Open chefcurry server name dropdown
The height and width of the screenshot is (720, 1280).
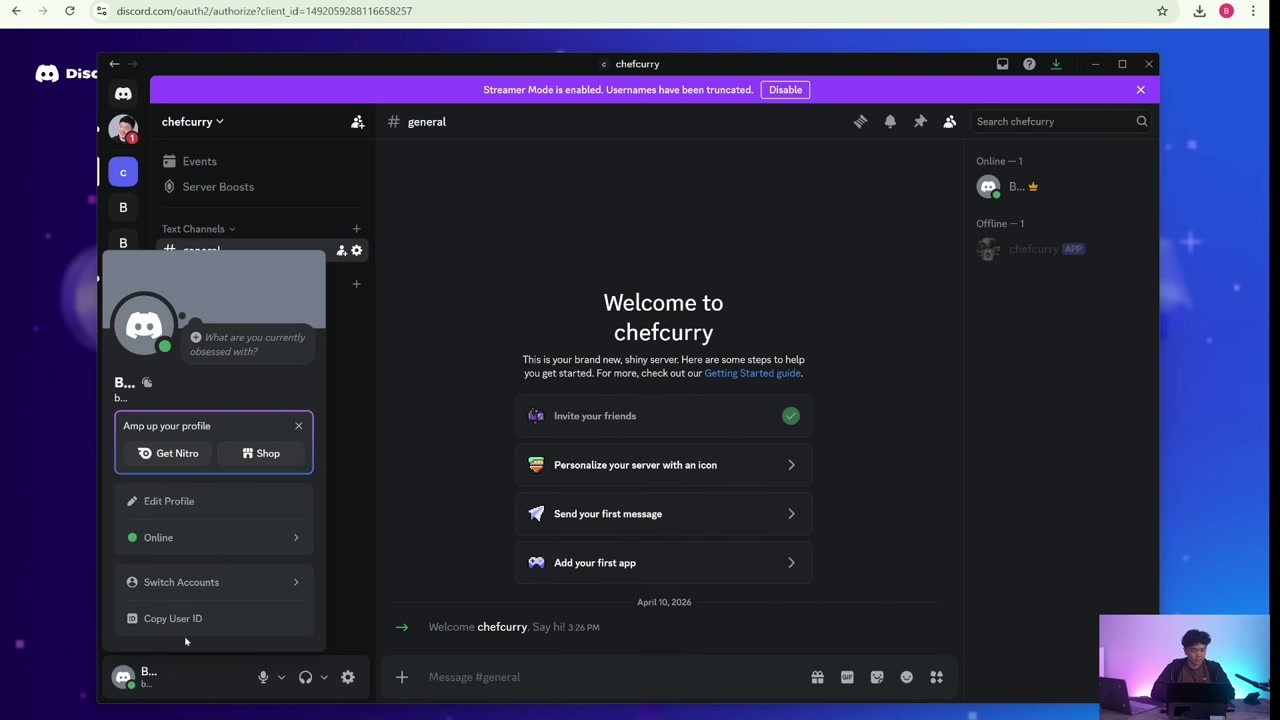coord(193,122)
